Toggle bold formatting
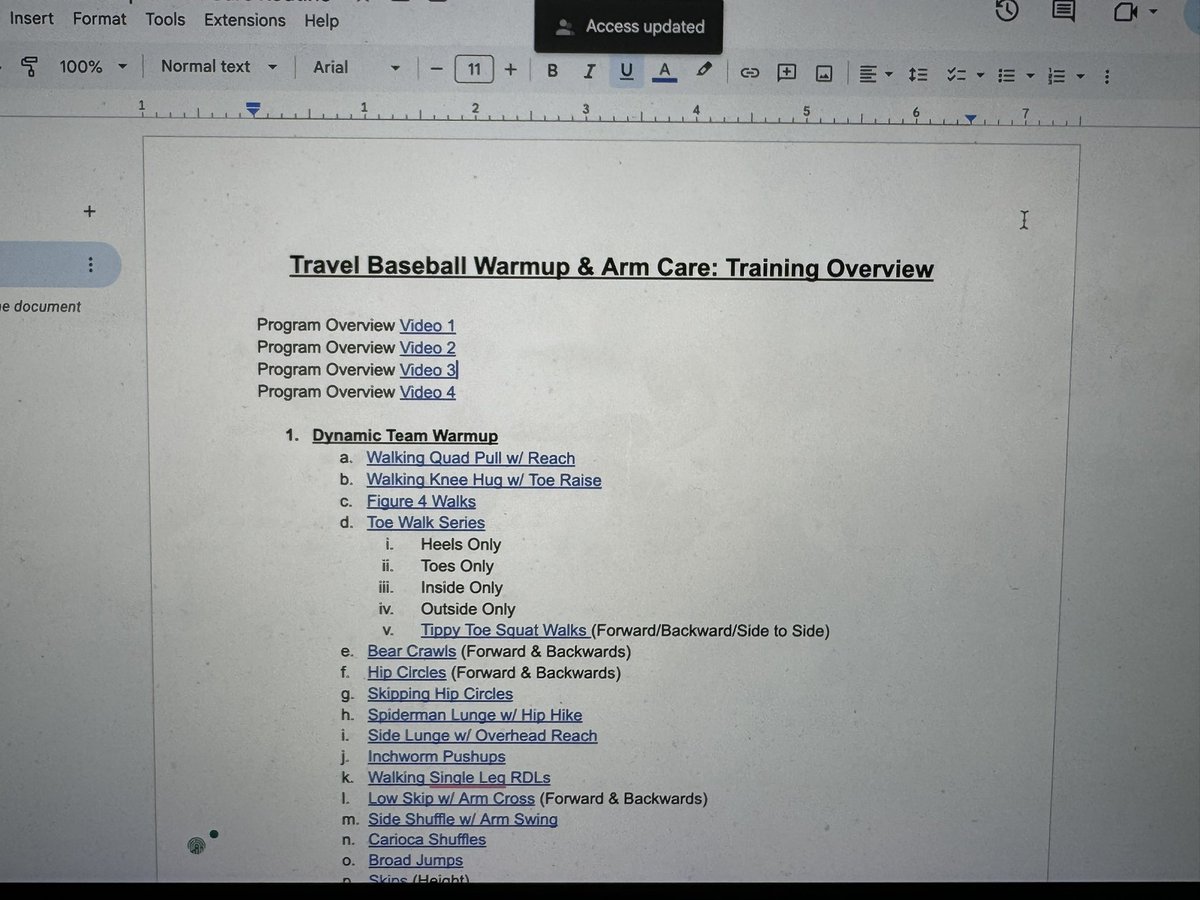This screenshot has width=1200, height=900. coord(552,70)
